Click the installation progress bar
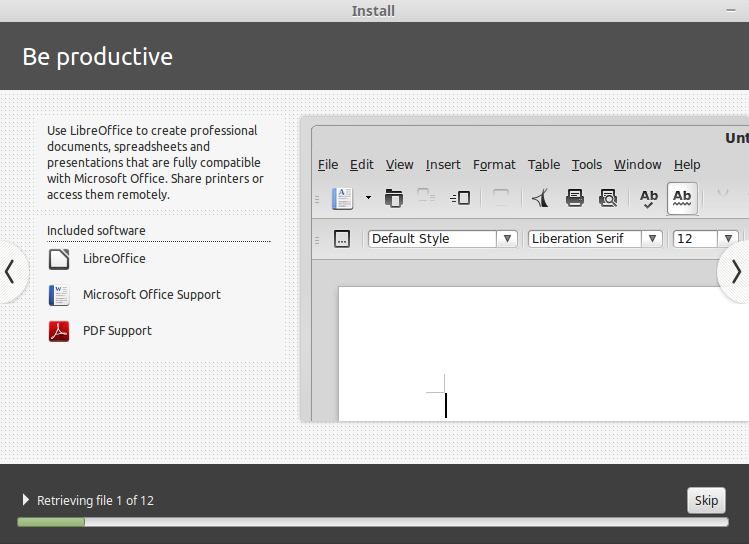The height and width of the screenshot is (544, 749). tap(373, 522)
